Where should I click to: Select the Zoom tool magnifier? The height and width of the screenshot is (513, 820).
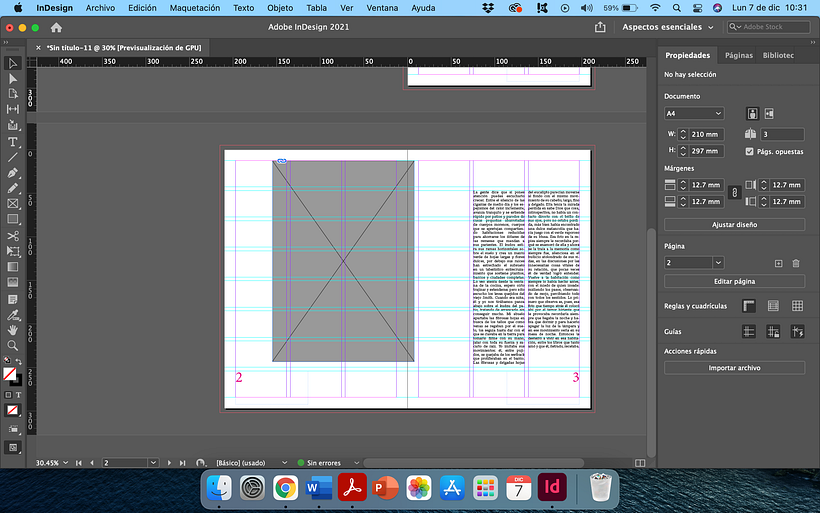13,345
